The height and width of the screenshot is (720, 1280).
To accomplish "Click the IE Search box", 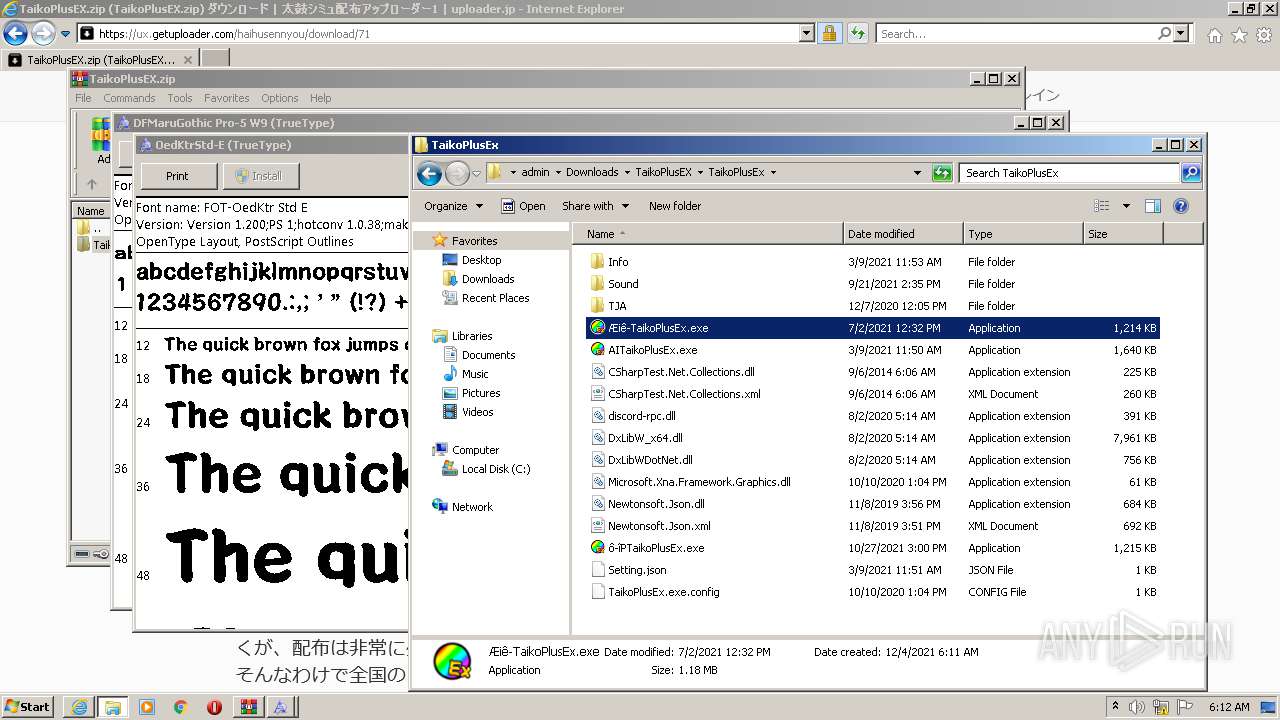I will 1017,34.
